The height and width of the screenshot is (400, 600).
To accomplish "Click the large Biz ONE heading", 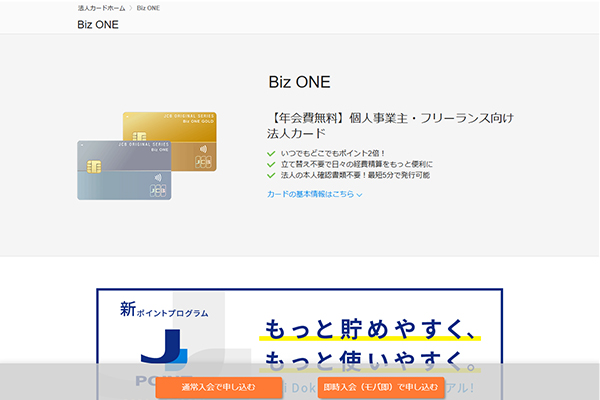I will [299, 82].
